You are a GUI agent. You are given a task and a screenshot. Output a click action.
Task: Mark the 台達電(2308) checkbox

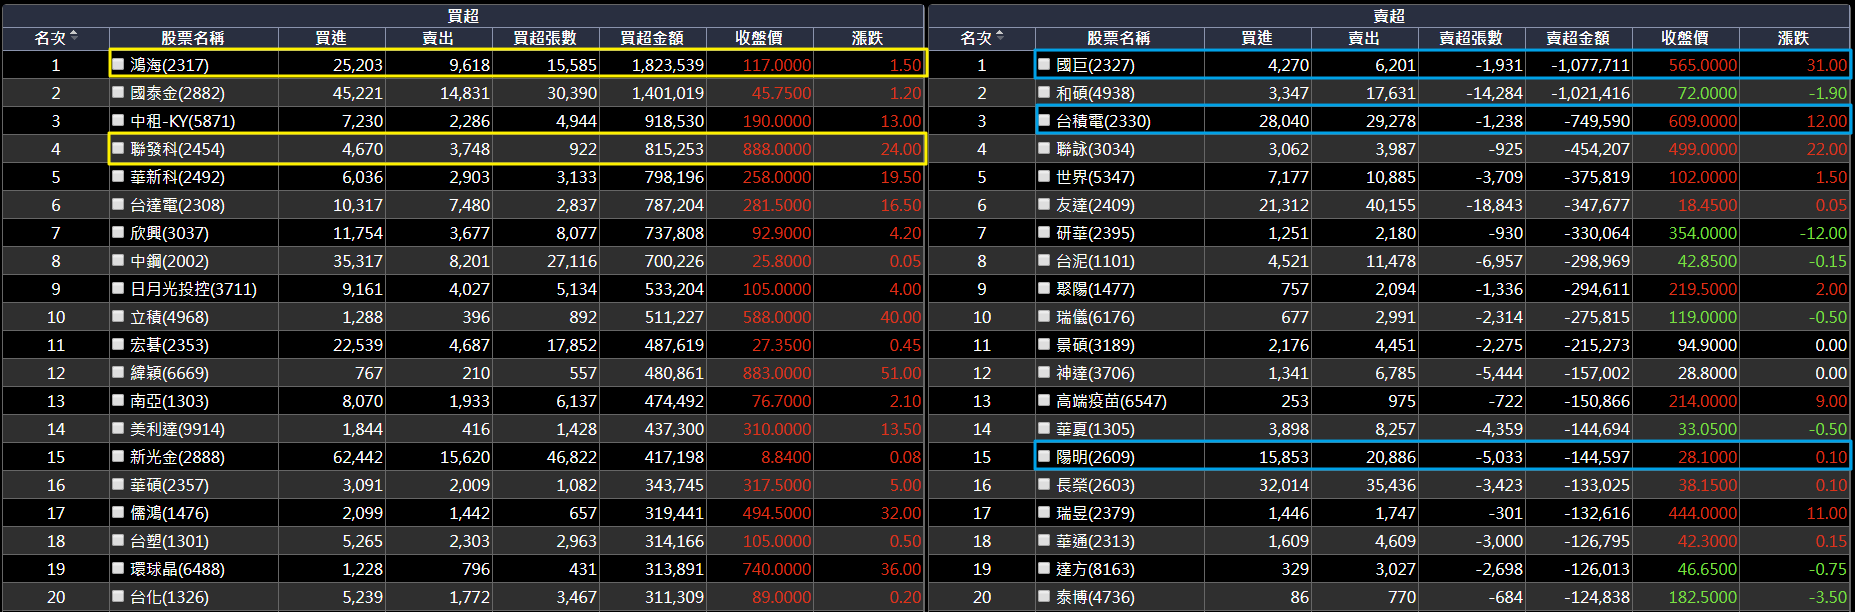coord(118,204)
